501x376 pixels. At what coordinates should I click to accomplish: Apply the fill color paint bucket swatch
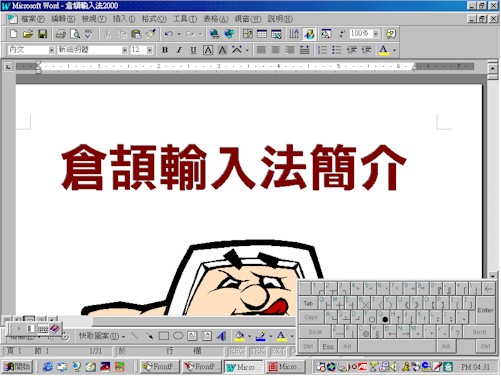pyautogui.click(x=239, y=336)
